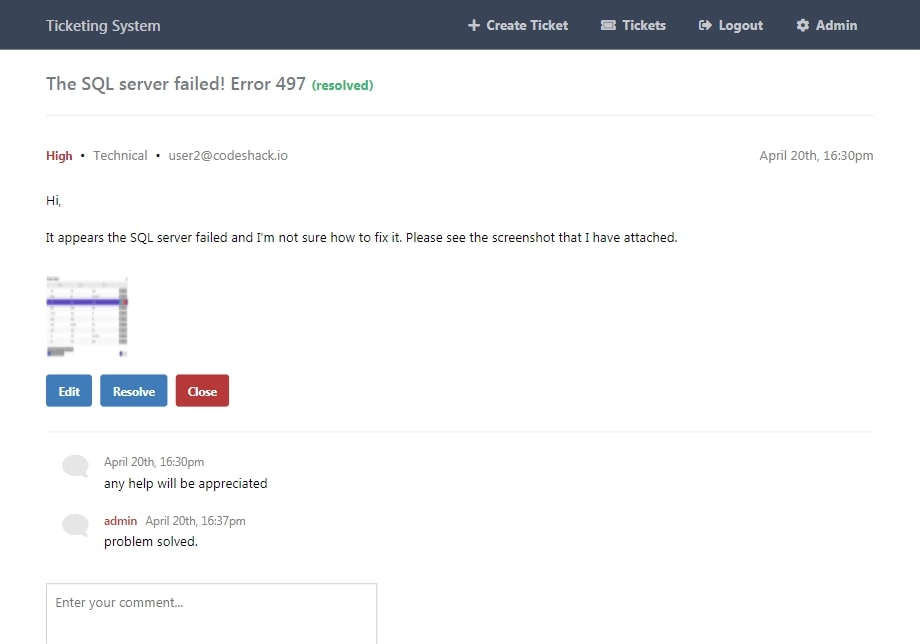Open the Admin panel link
Viewport: 920px width, 644px height.
[x=826, y=25]
